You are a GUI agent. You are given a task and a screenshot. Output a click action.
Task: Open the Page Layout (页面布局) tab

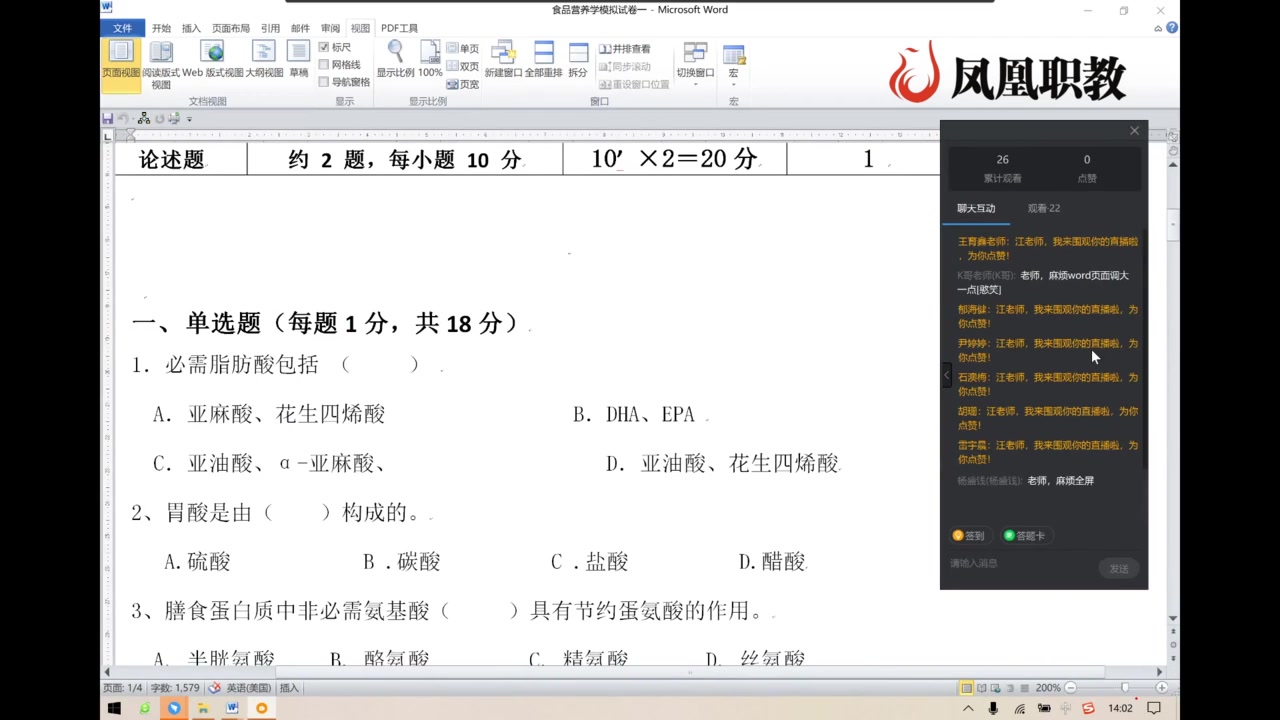(231, 28)
